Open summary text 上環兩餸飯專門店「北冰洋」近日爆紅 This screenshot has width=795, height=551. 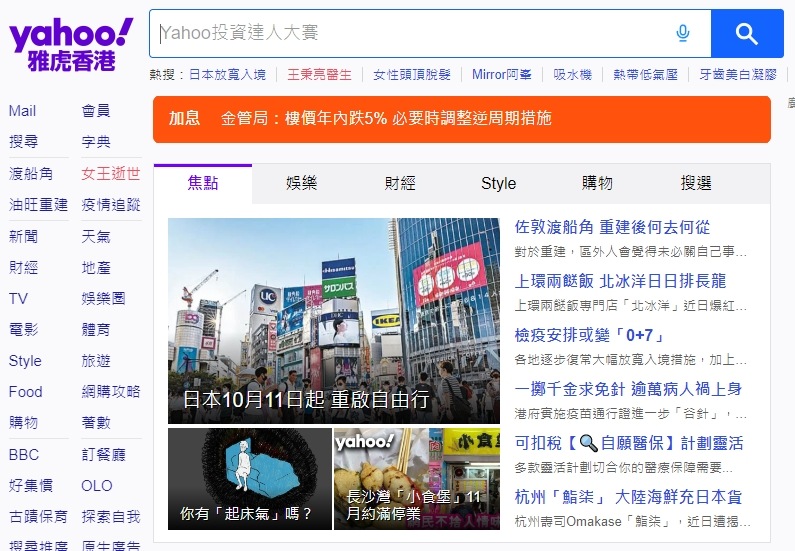coord(631,306)
